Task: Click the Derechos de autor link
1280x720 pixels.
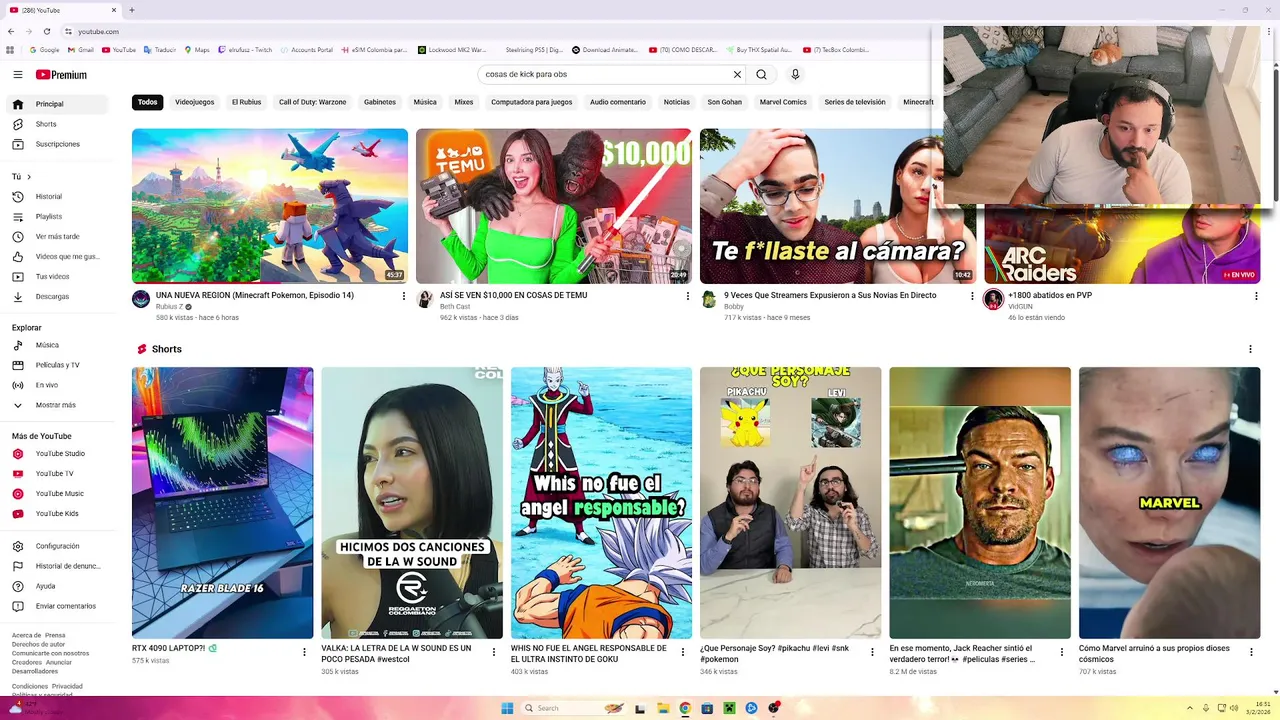Action: (x=38, y=644)
